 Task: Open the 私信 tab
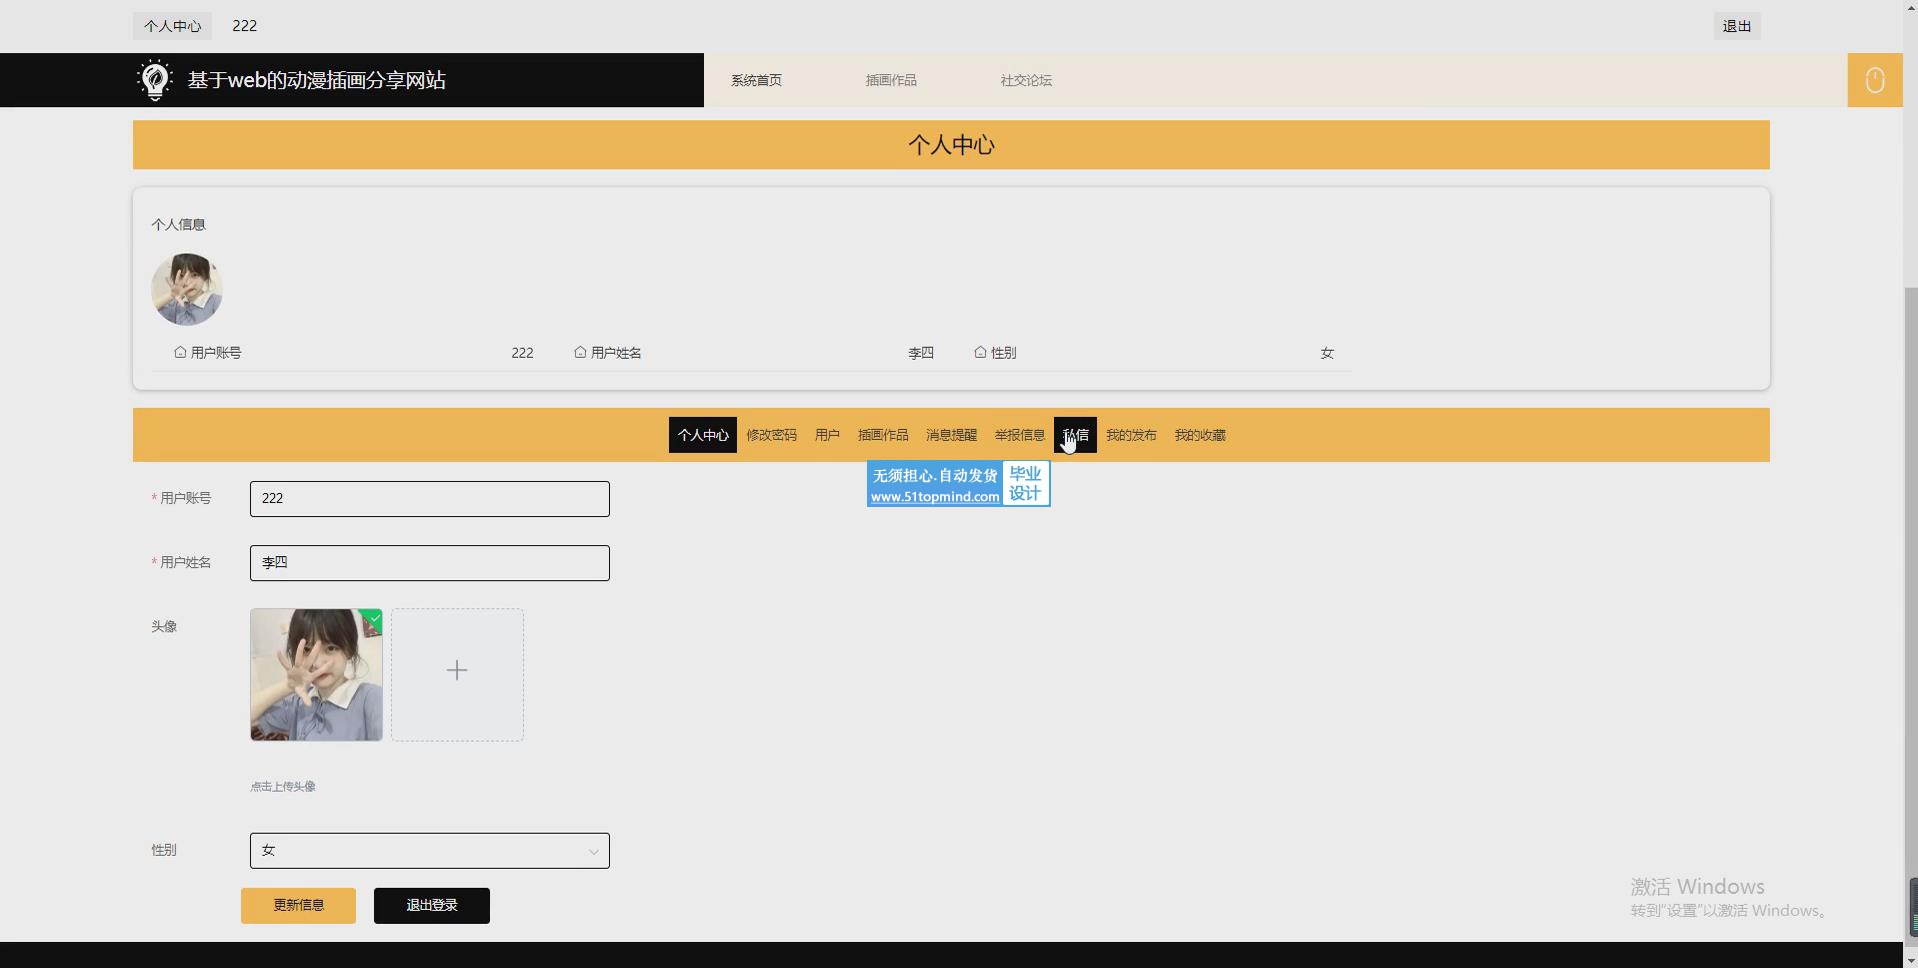tap(1075, 435)
